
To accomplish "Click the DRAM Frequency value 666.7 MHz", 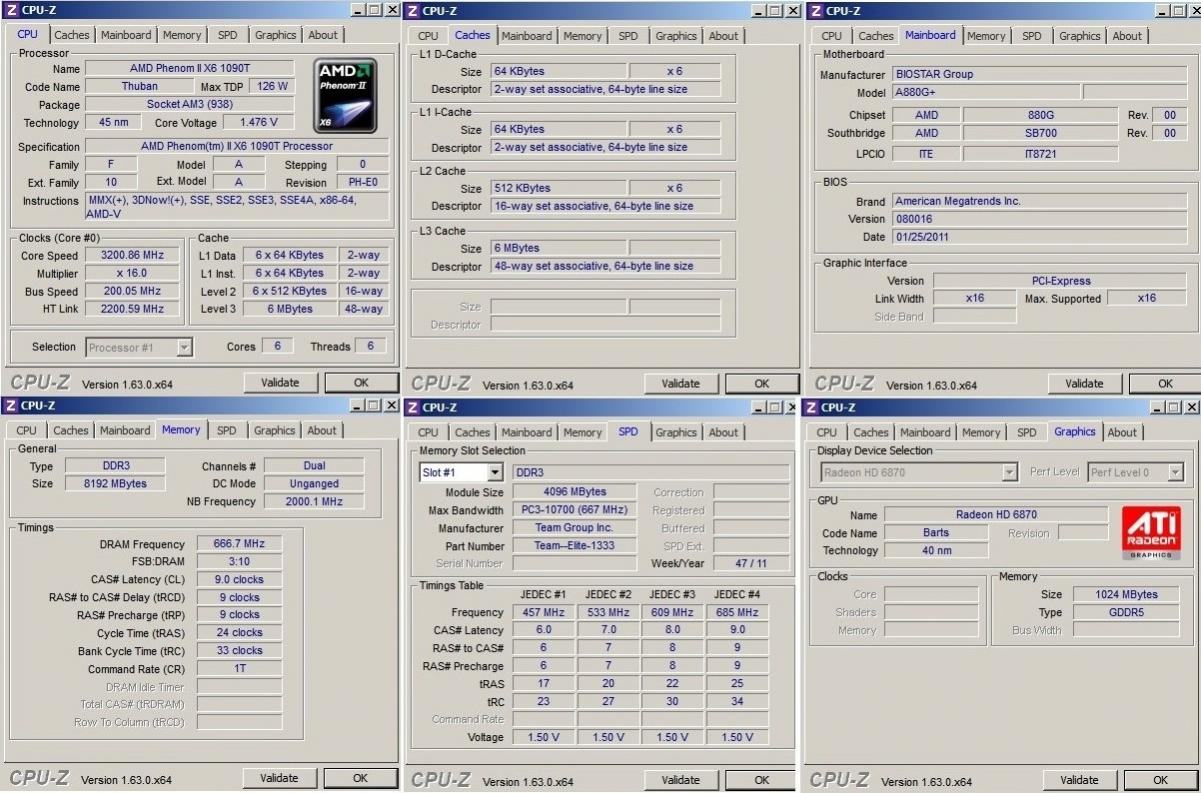I will click(240, 544).
